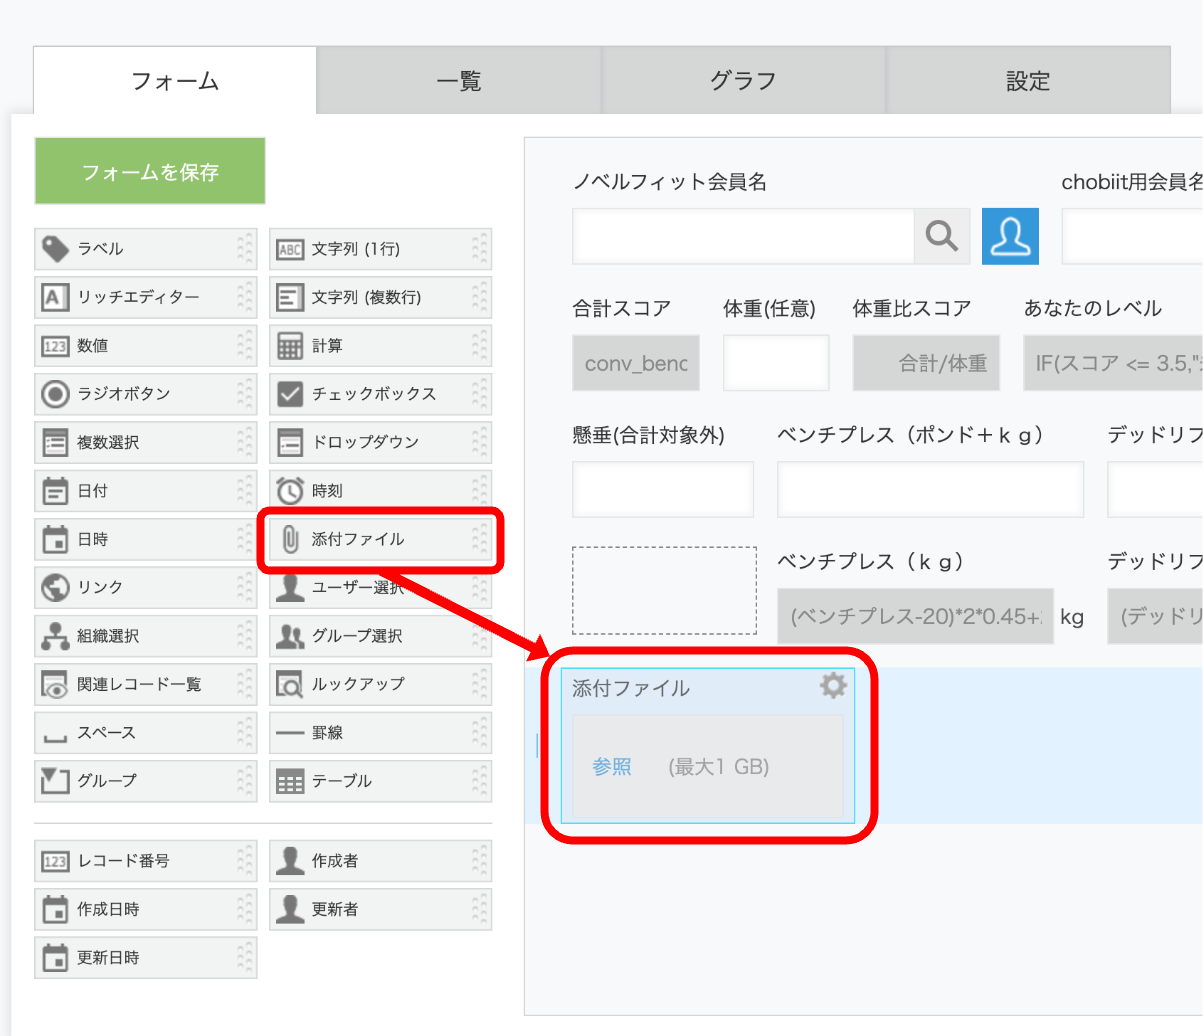Open the 一覧 tab
This screenshot has height=1036, width=1203.
(x=459, y=81)
